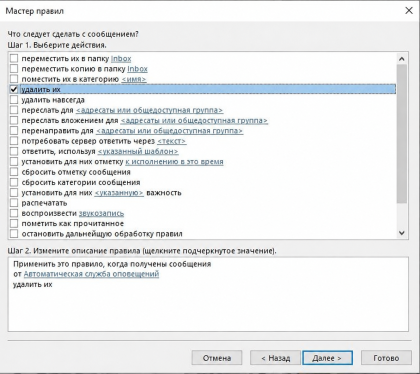Image resolution: width=420 pixels, height=374 pixels.
Task: Check 'перенаправить для' checkbox
Action: pos(14,131)
